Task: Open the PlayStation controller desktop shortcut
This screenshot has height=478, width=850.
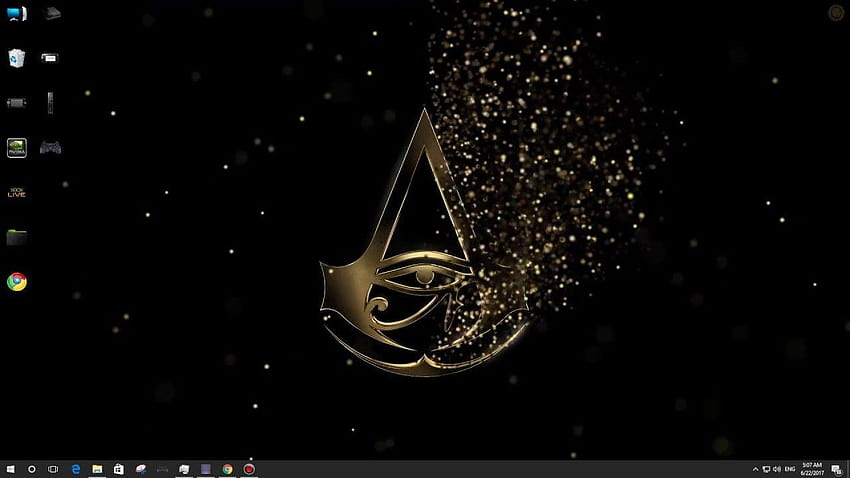Action: [50, 147]
